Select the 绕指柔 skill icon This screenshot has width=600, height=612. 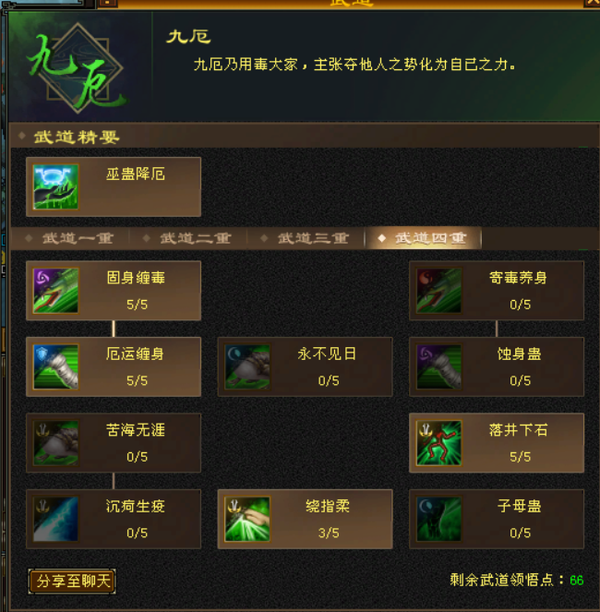pos(247,519)
